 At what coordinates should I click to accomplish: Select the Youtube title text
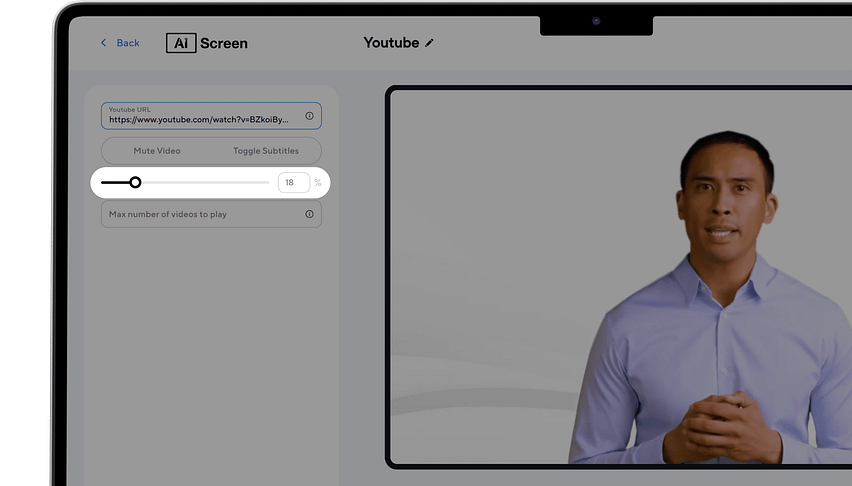(x=391, y=43)
